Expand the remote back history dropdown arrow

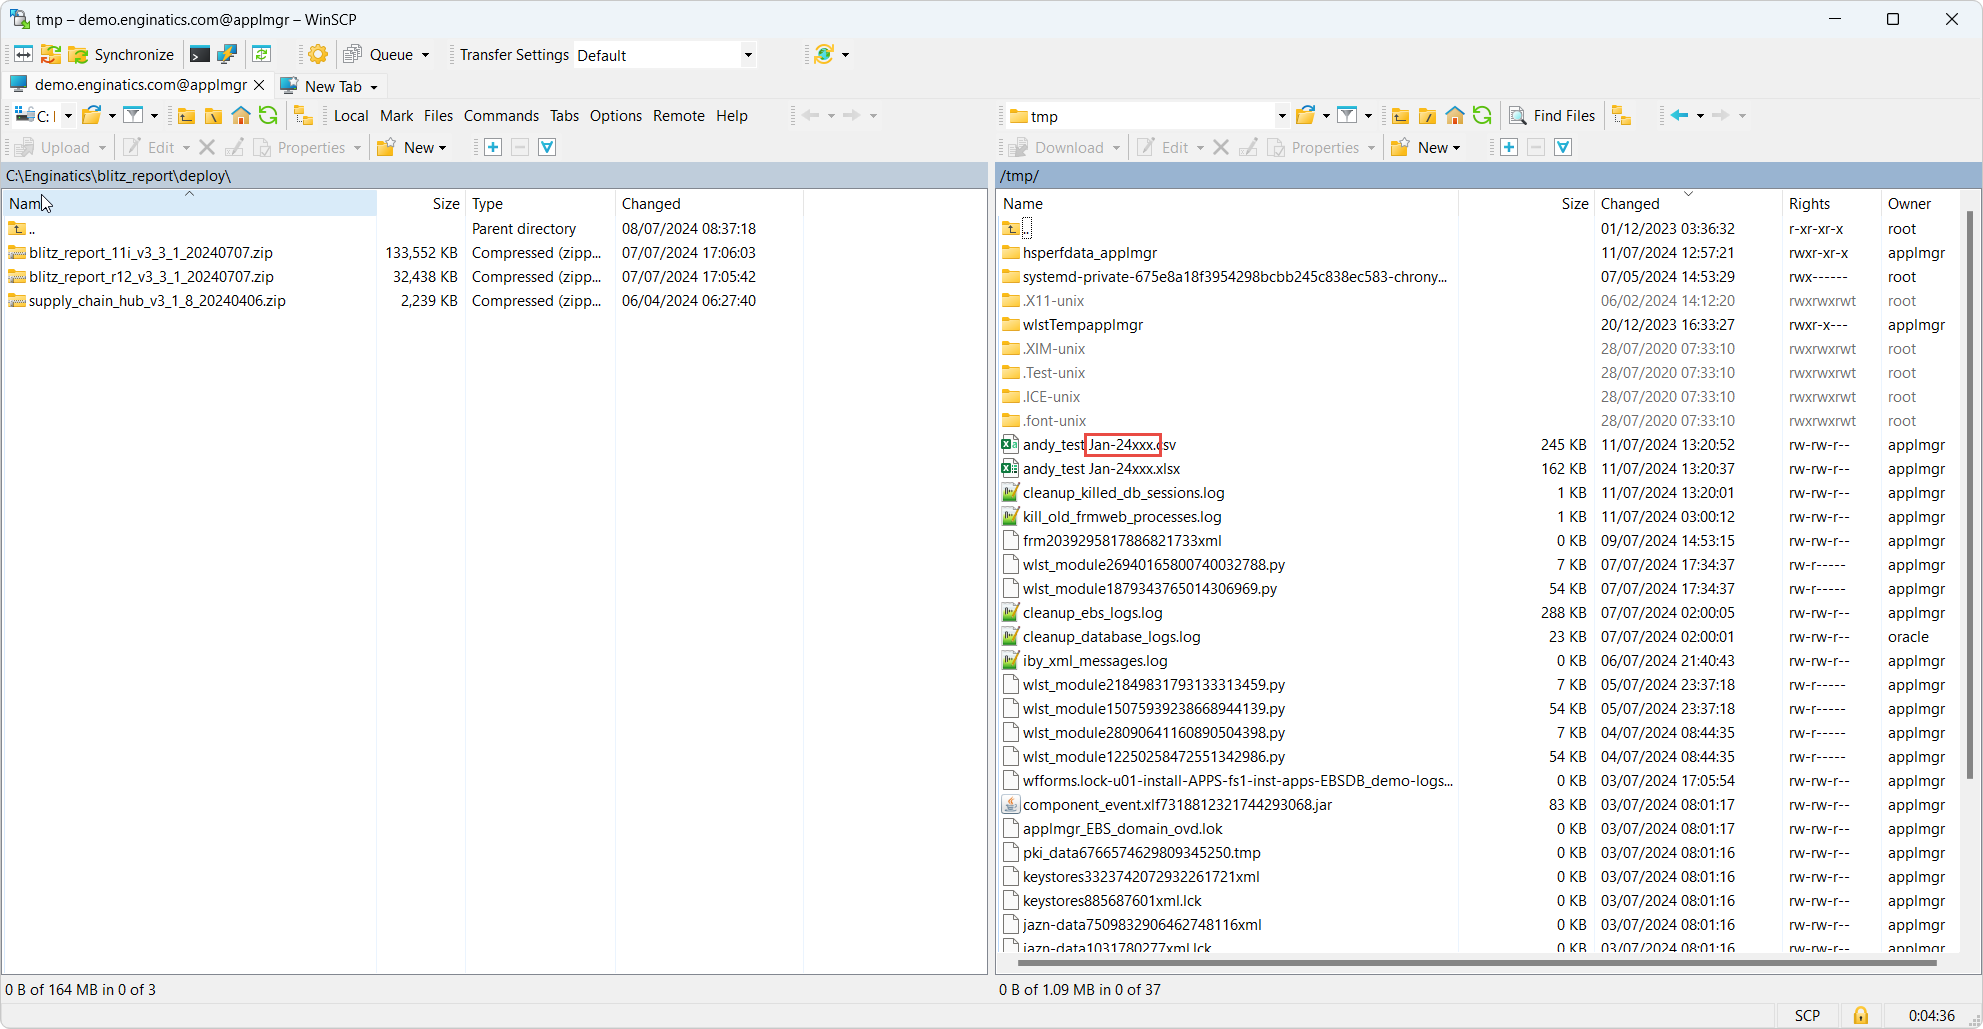click(1700, 116)
